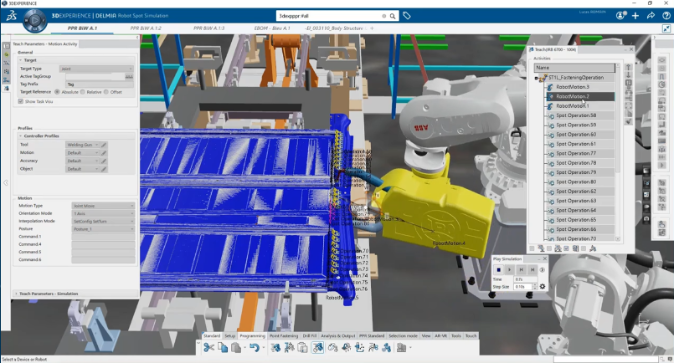Select the Offset target reference radio

point(106,92)
